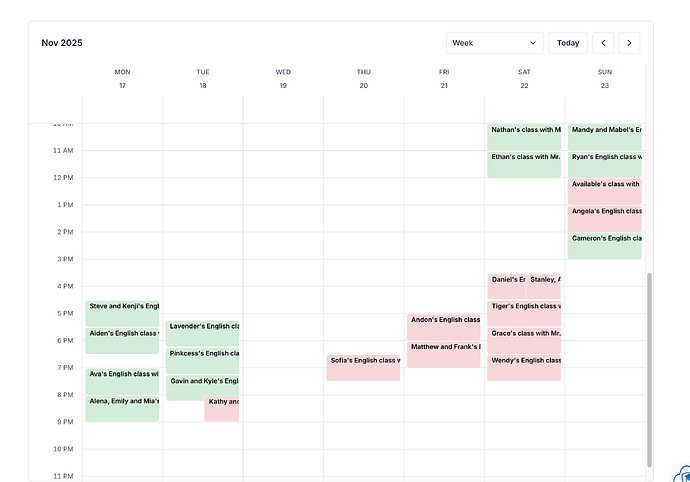
Task: Open the Week view dropdown
Action: [x=494, y=43]
